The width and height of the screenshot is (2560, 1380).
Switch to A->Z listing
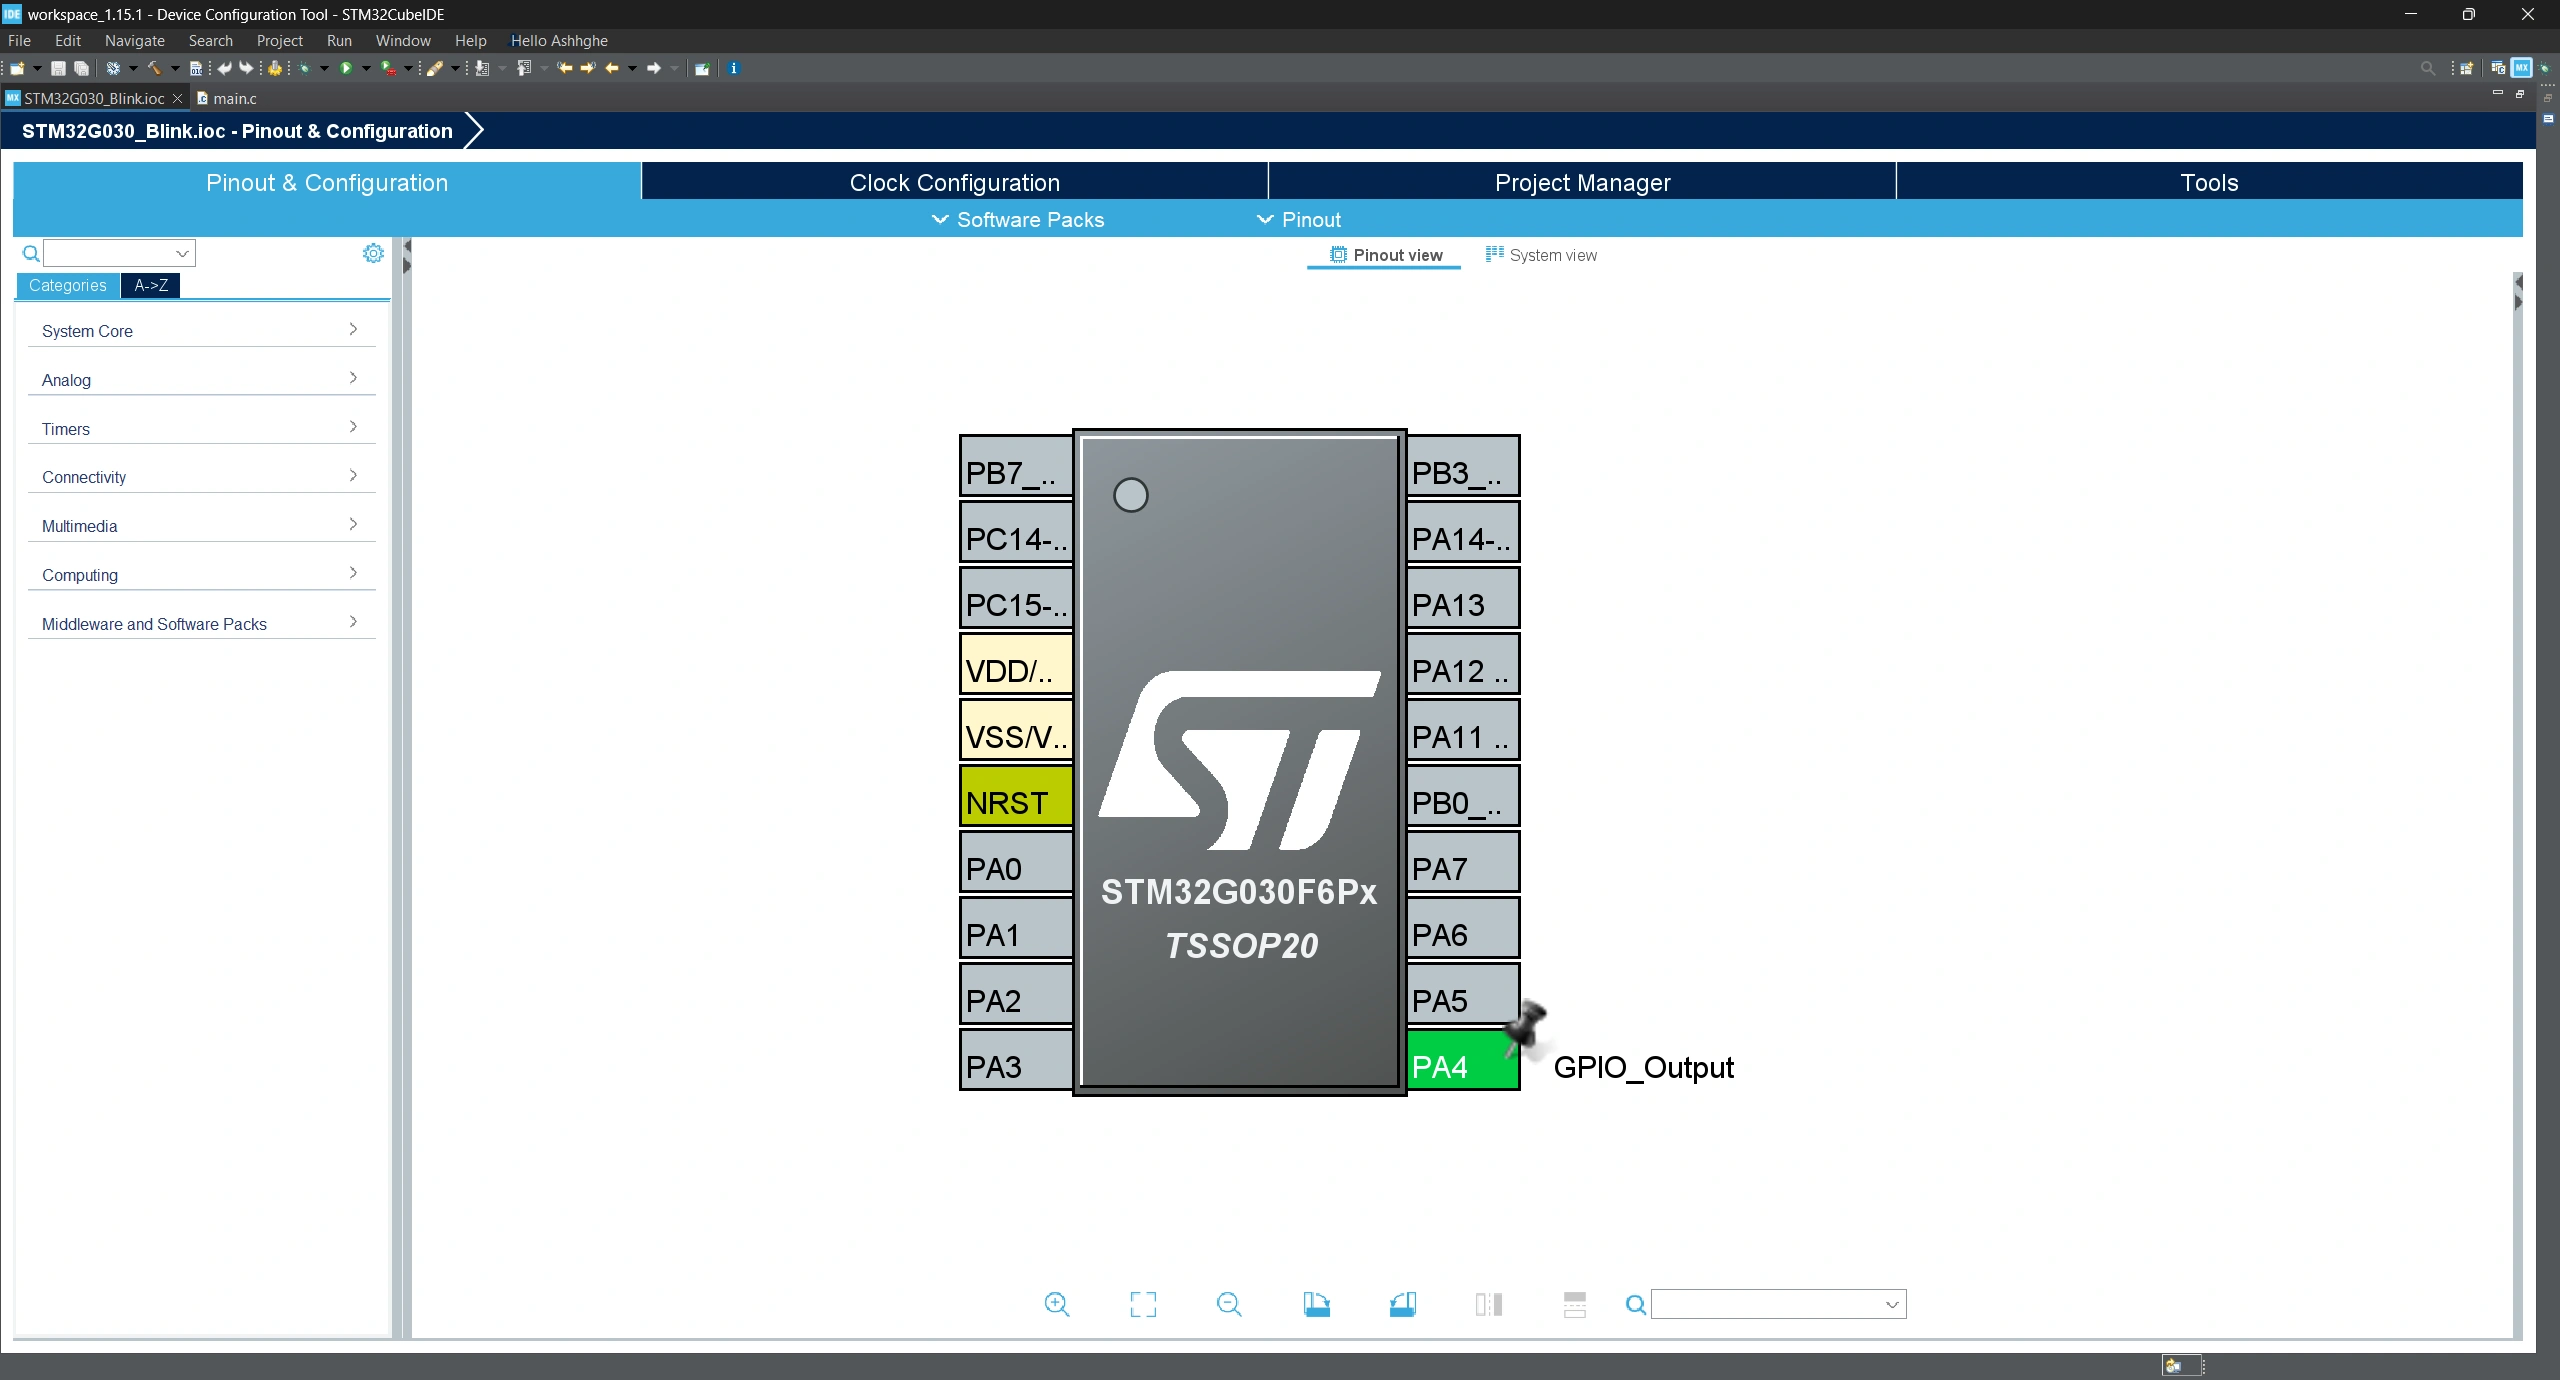151,285
